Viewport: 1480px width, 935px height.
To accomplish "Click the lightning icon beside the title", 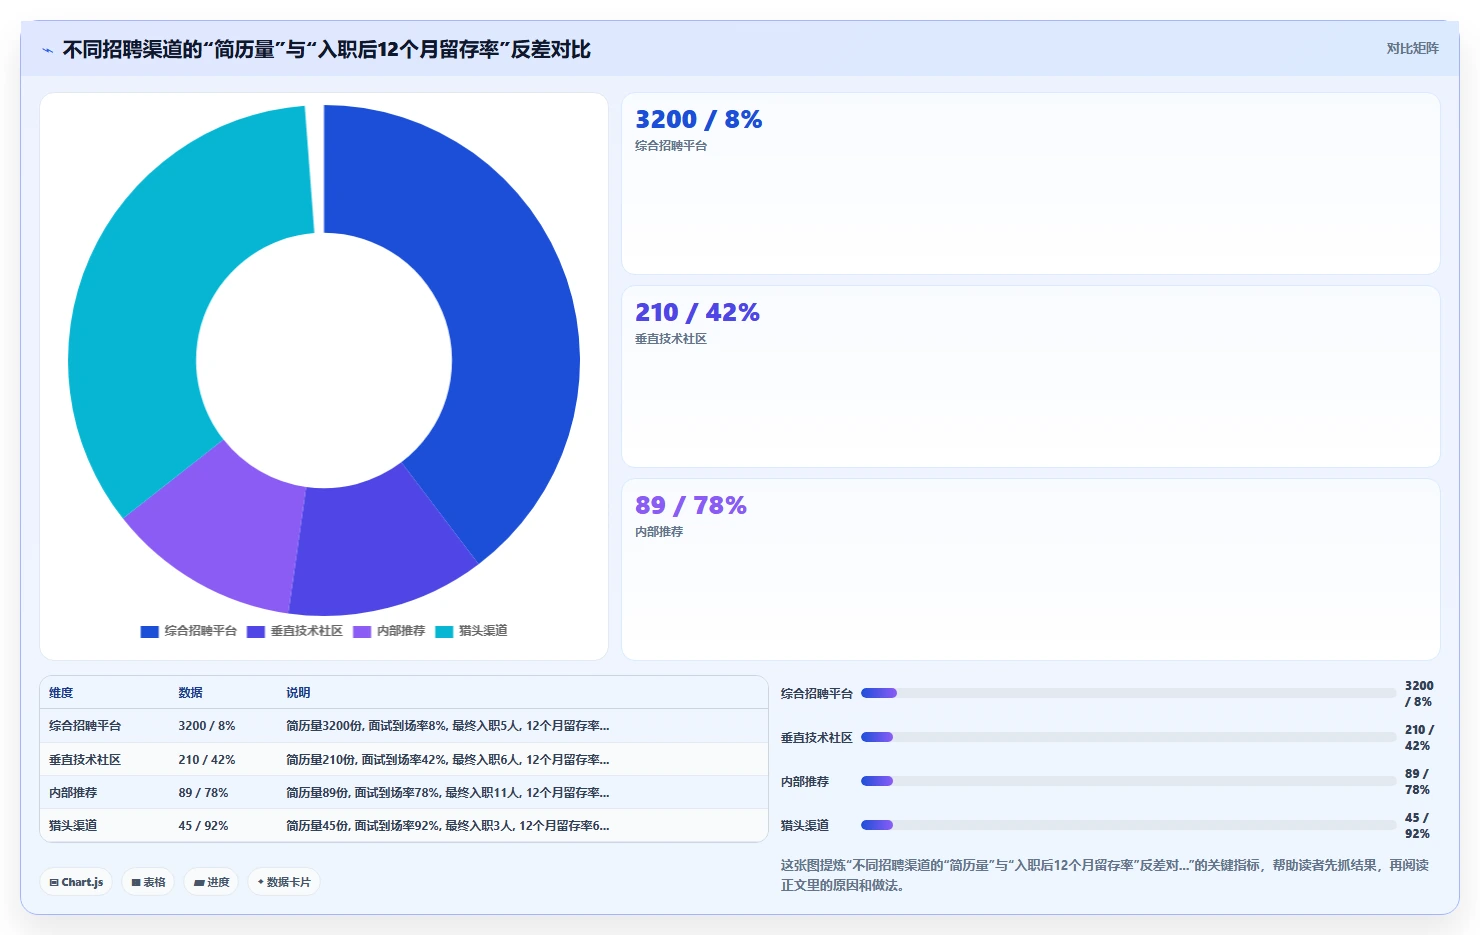I will pos(47,50).
